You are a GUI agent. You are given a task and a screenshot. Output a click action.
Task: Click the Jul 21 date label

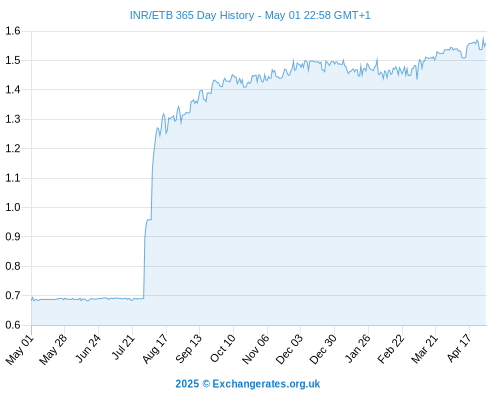coord(123,347)
